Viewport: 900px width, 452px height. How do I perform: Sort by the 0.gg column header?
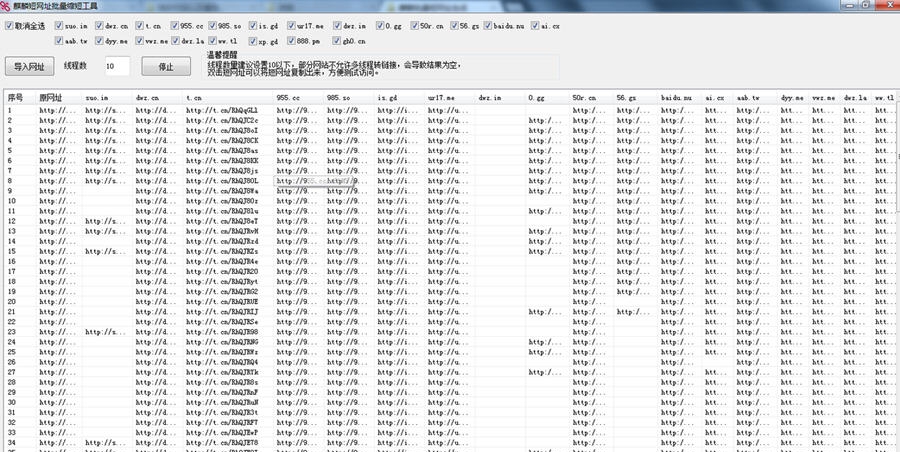548,98
